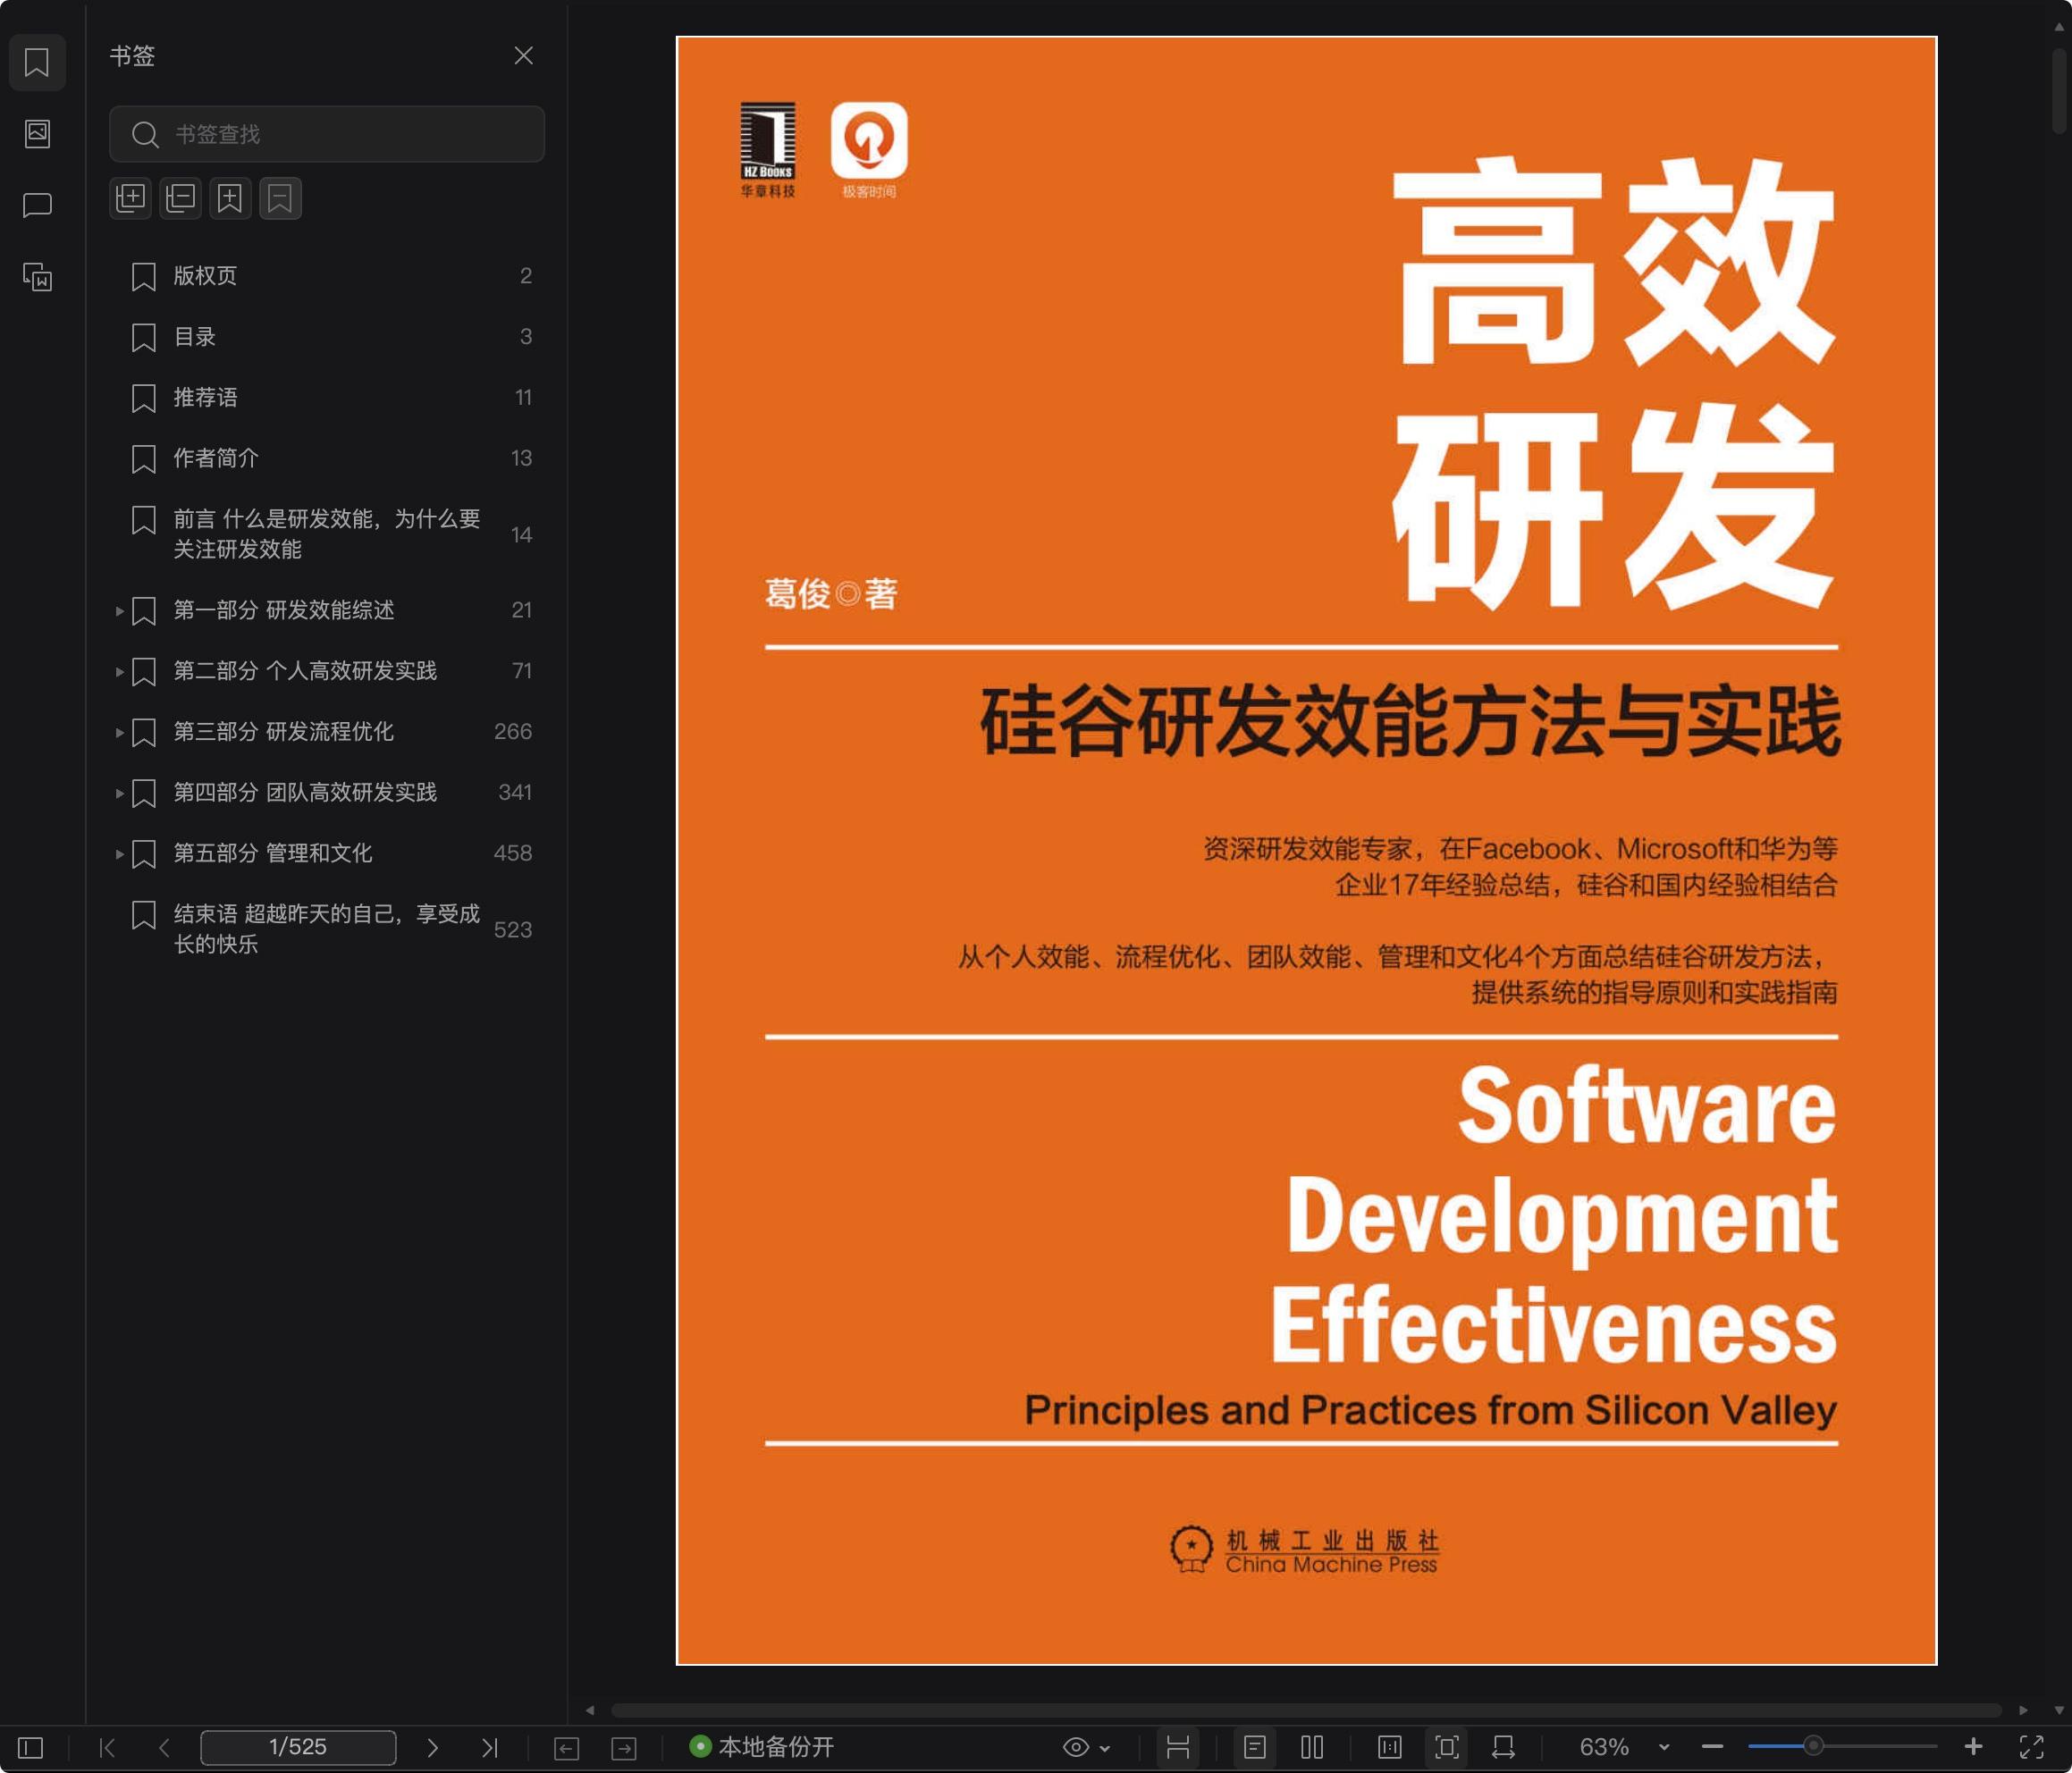Expand 第四部分 团队高效研发实践 bookmark
This screenshot has width=2072, height=1773.
(119, 793)
